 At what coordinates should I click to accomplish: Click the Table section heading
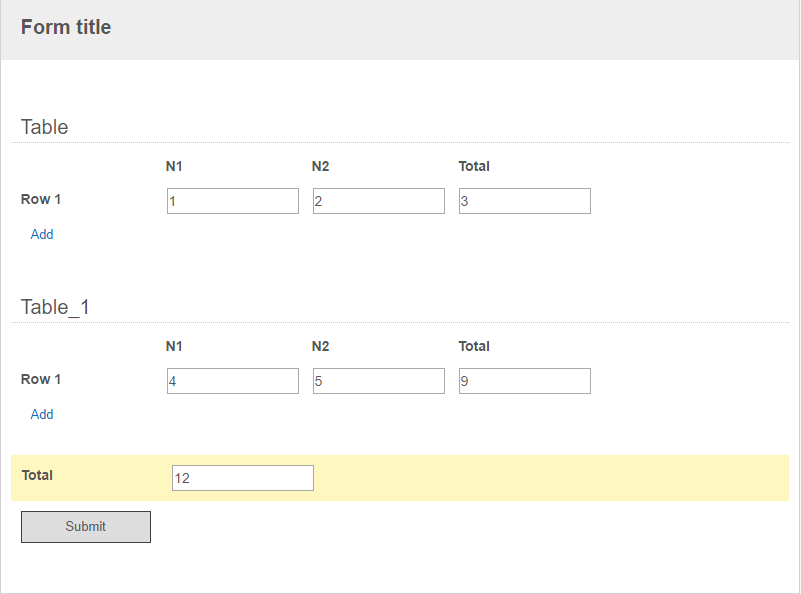[x=44, y=127]
